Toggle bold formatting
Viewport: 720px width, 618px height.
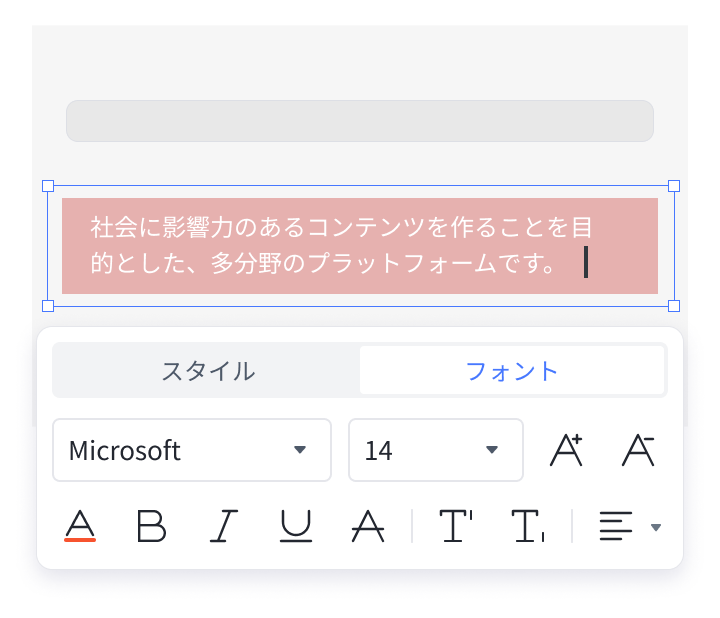pos(151,526)
